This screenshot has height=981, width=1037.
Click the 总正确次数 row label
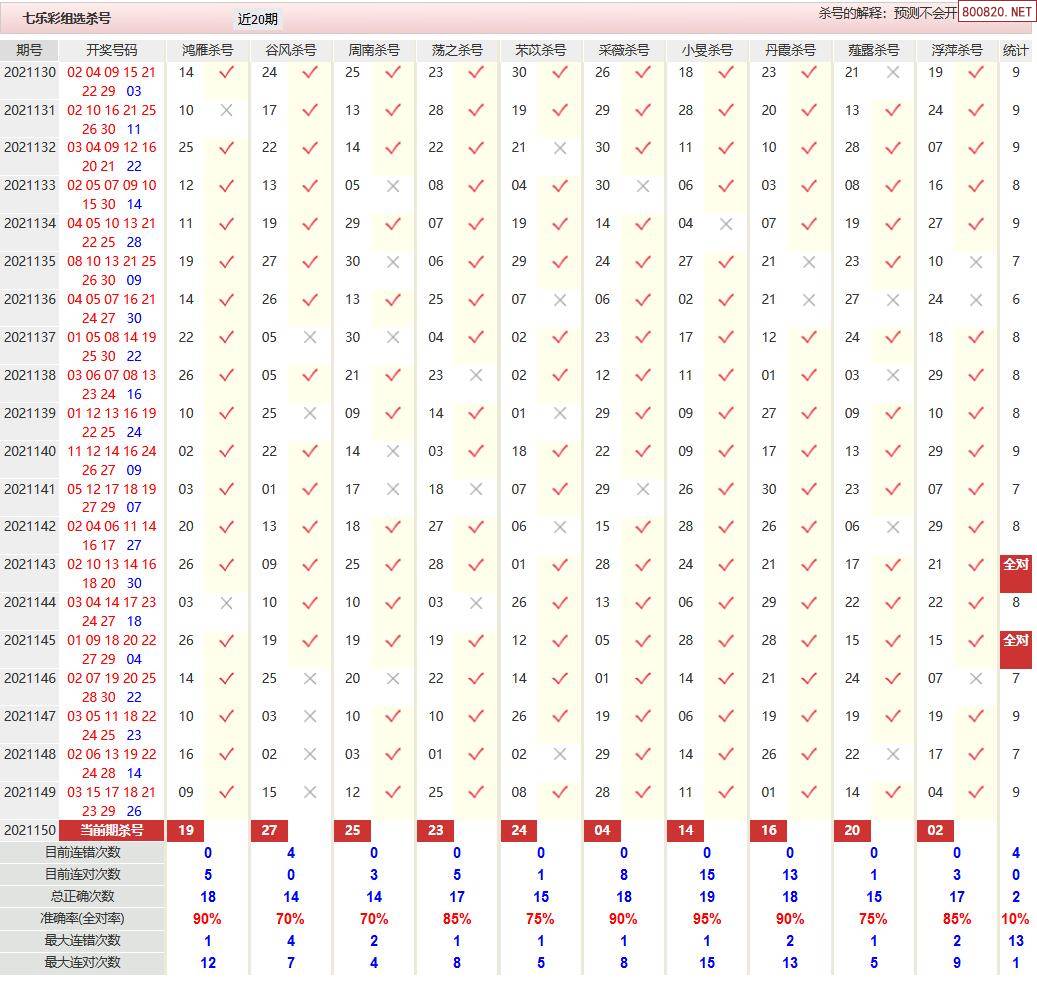click(83, 897)
